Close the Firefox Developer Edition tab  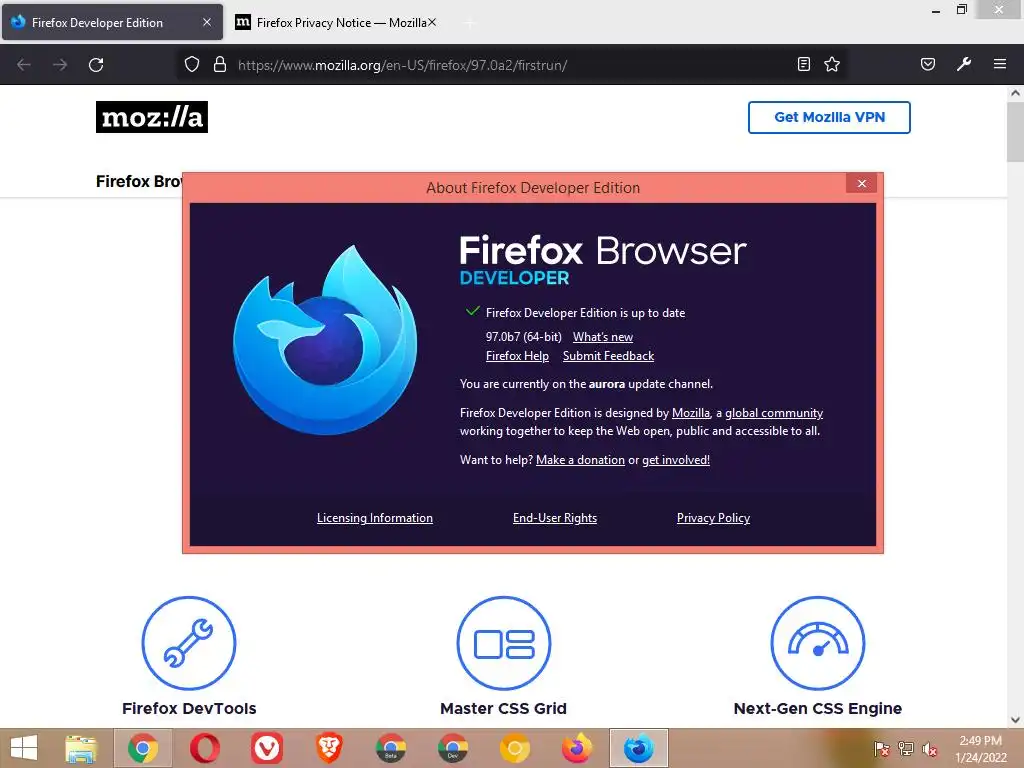pos(207,22)
